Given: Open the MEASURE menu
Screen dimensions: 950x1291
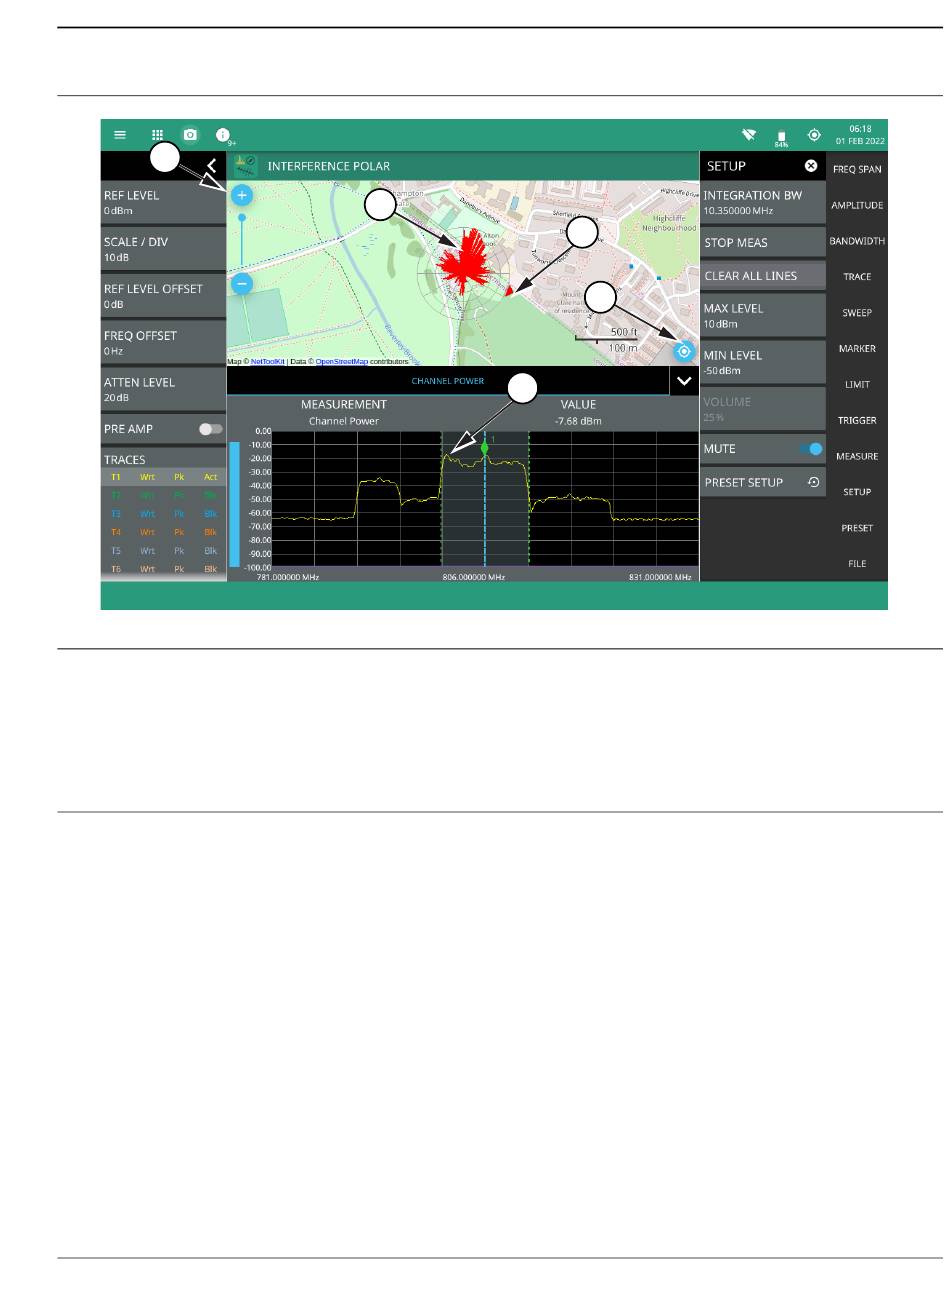Looking at the screenshot, I should 857,456.
